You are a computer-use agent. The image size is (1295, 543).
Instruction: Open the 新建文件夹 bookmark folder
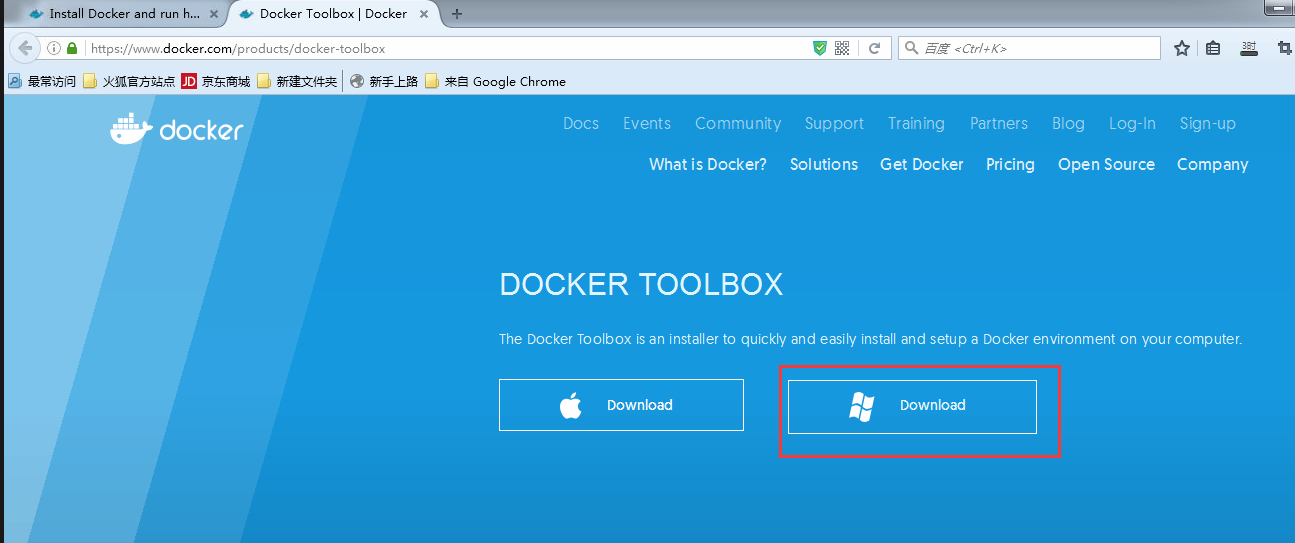[297, 82]
